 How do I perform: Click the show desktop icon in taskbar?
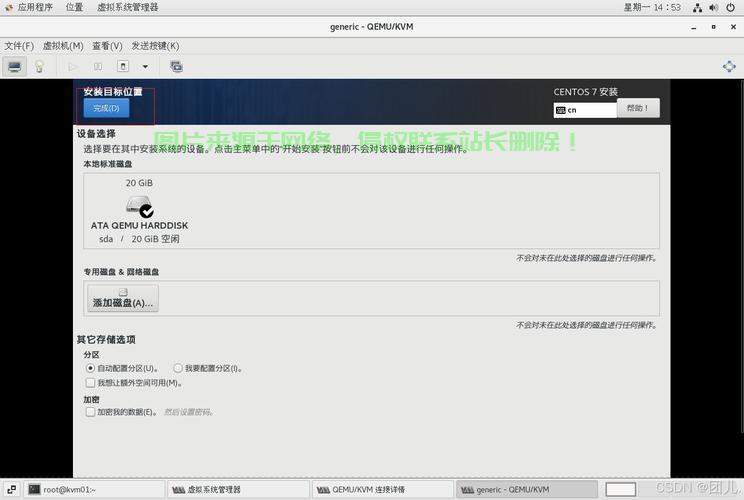pyautogui.click(x=12, y=490)
